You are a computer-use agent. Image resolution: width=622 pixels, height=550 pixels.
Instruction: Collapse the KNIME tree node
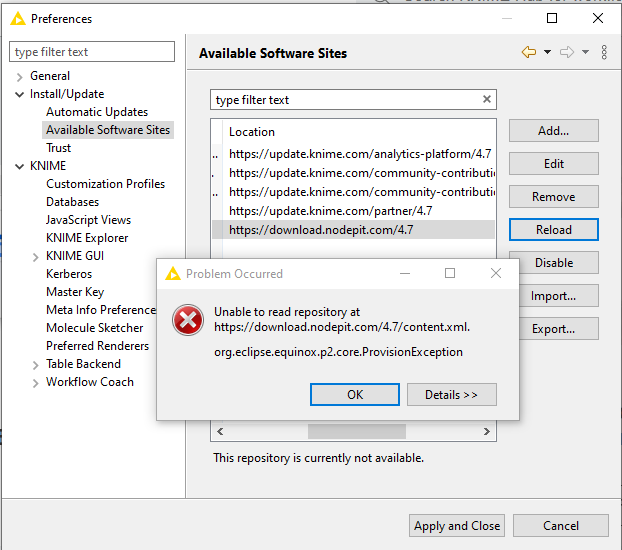(x=19, y=166)
